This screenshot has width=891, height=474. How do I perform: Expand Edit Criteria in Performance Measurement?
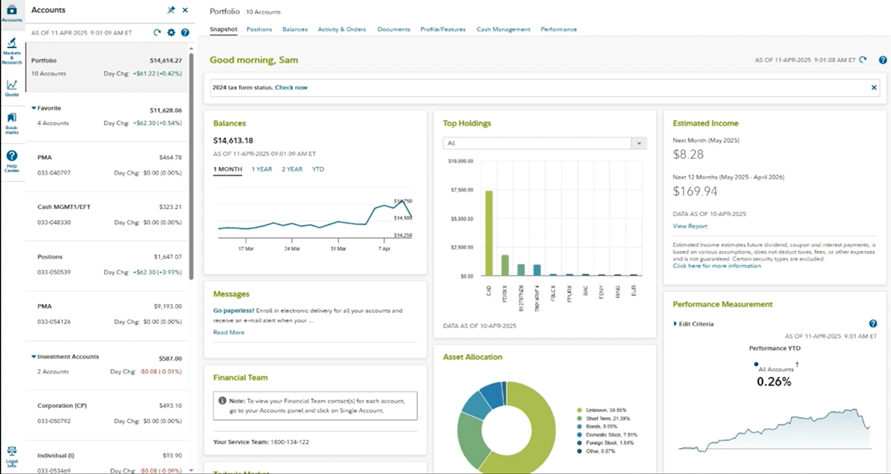[693, 324]
